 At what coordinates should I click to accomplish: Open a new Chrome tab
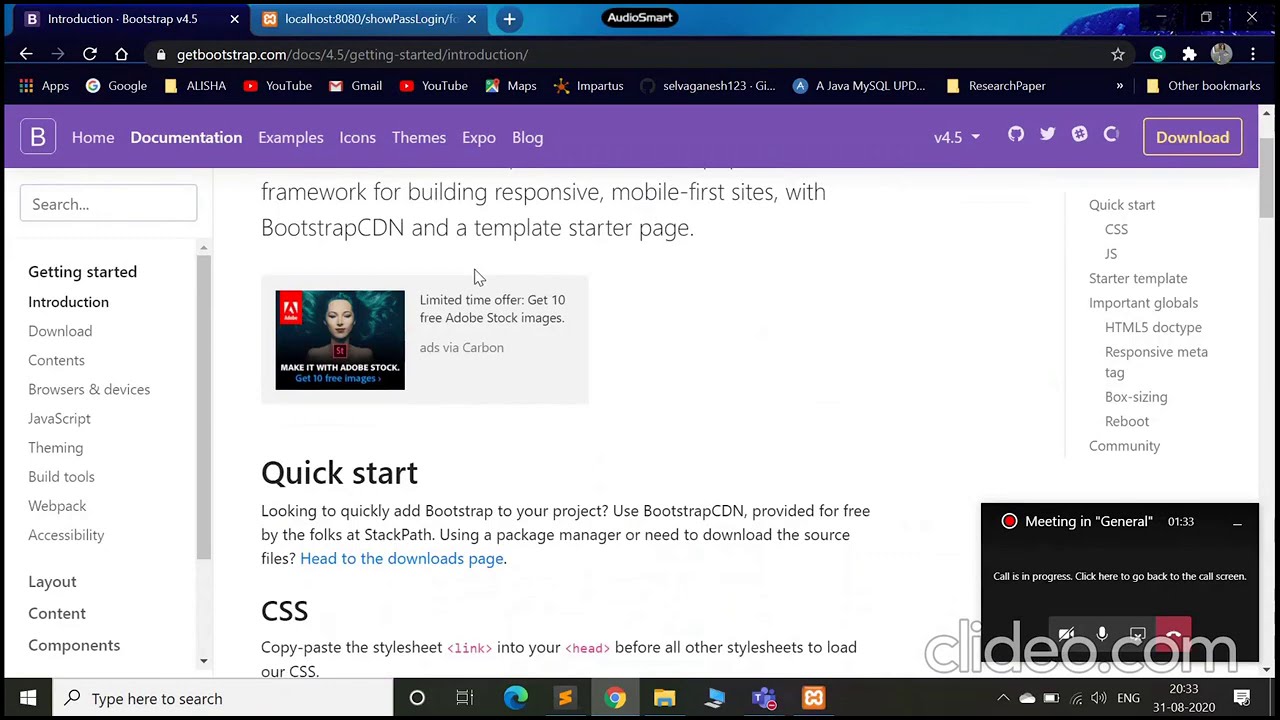[x=509, y=19]
